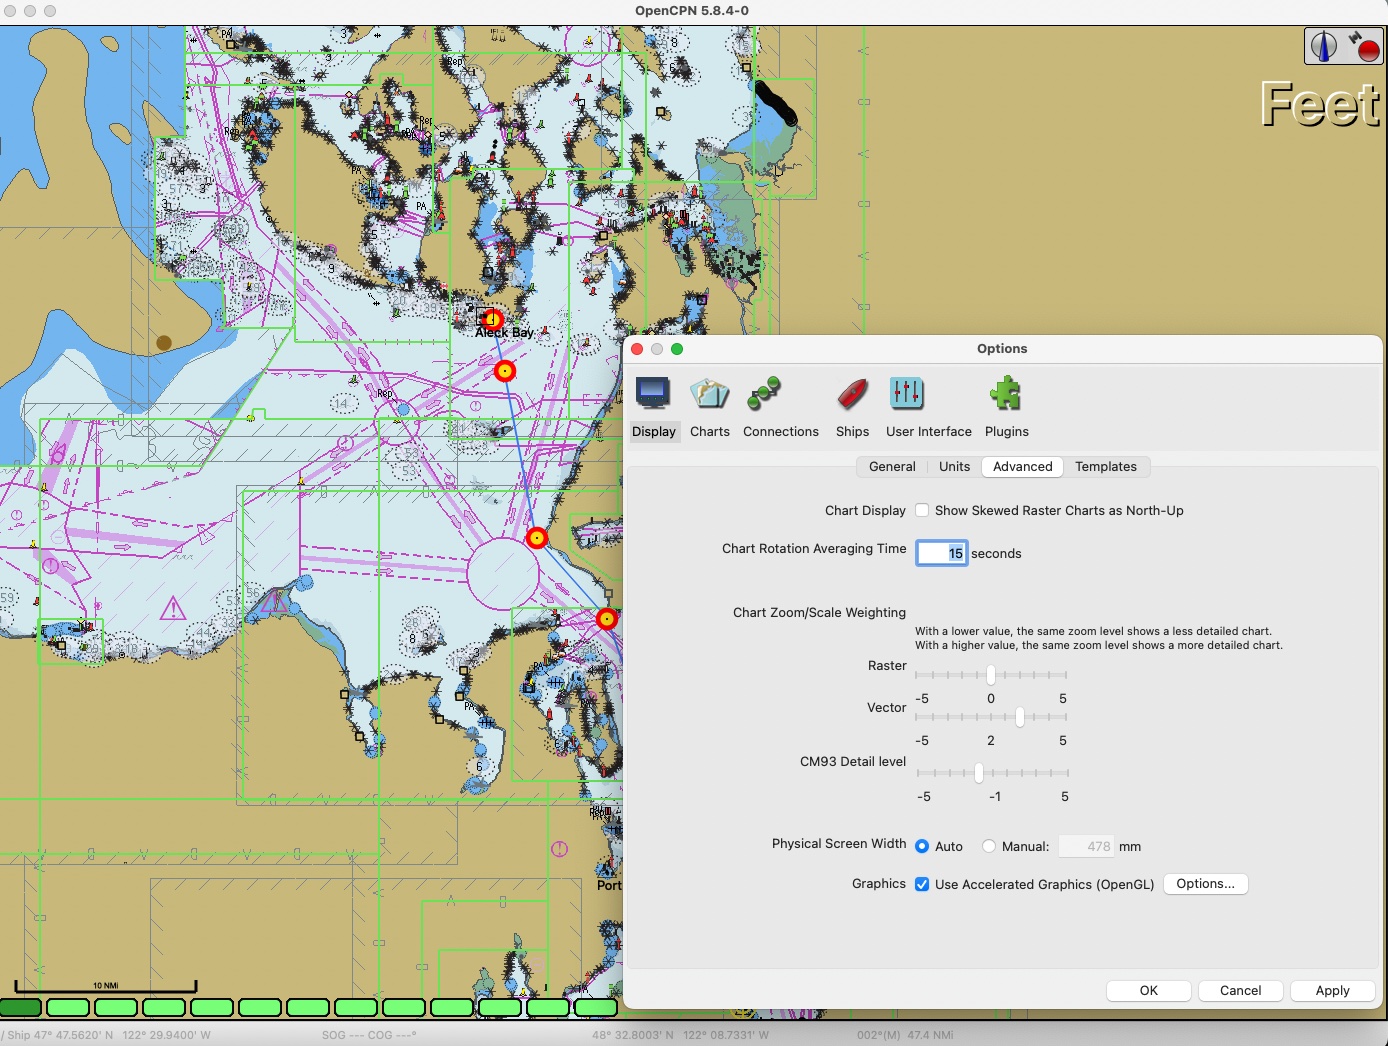
Task: Click the Physical Screen Width label
Action: click(x=839, y=844)
